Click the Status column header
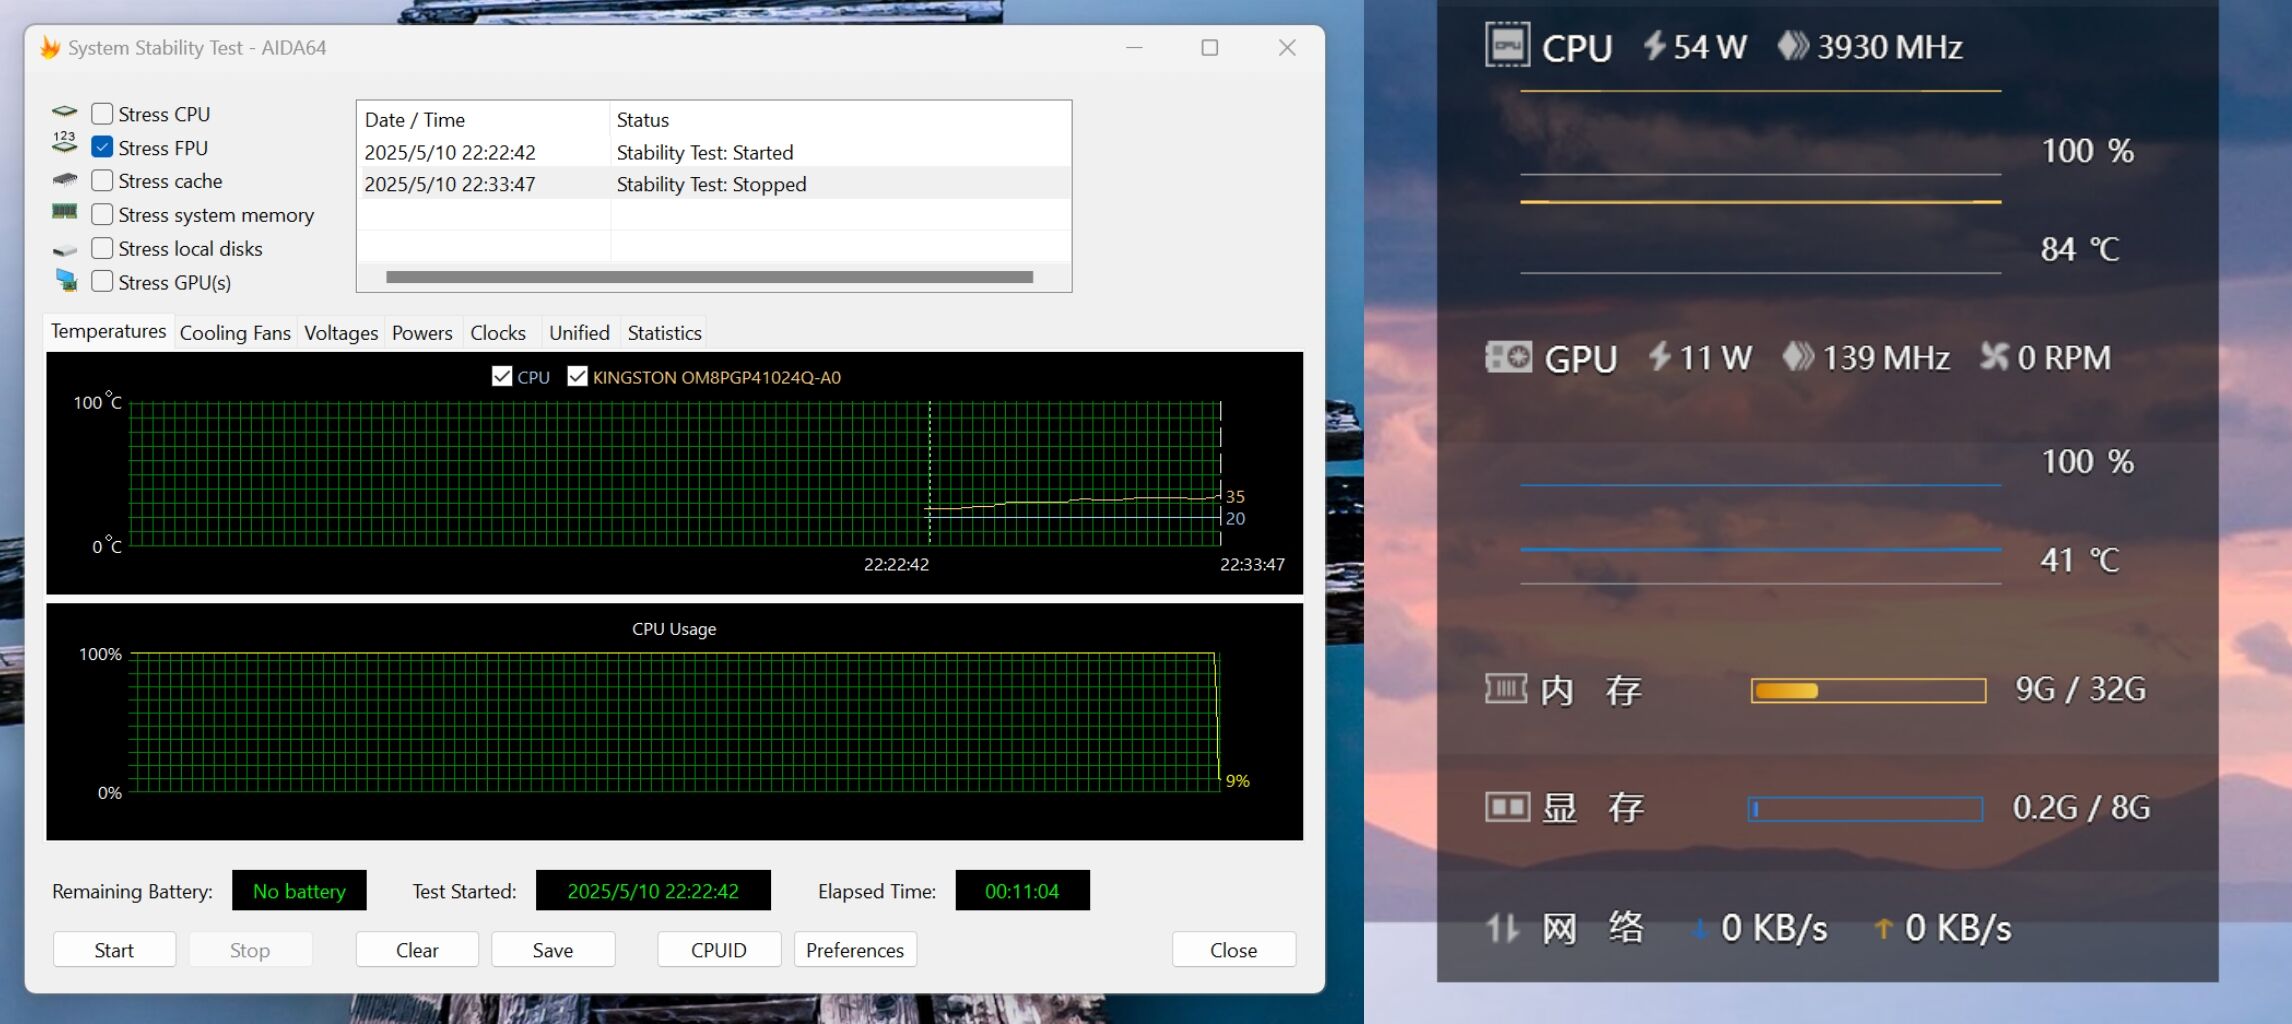The width and height of the screenshot is (2292, 1024). pyautogui.click(x=840, y=120)
